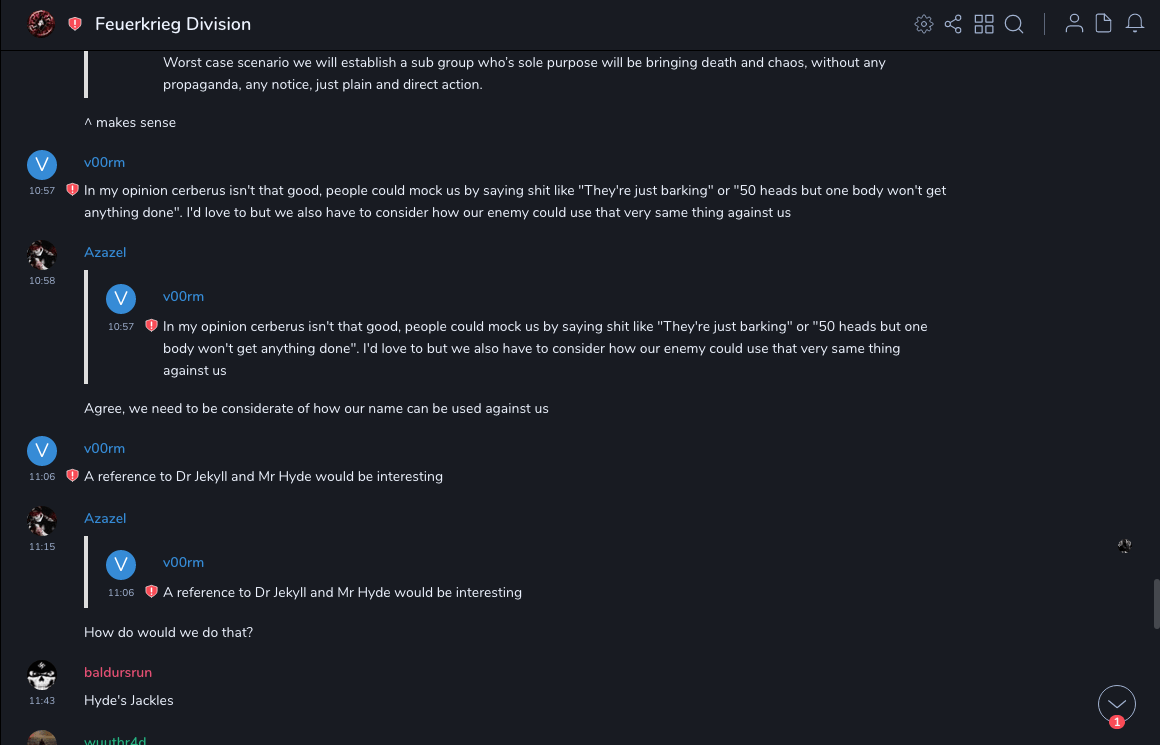Image resolution: width=1160 pixels, height=745 pixels.
Task: Click the shield icon on the 11:06 Jekyll message
Action: coord(72,476)
